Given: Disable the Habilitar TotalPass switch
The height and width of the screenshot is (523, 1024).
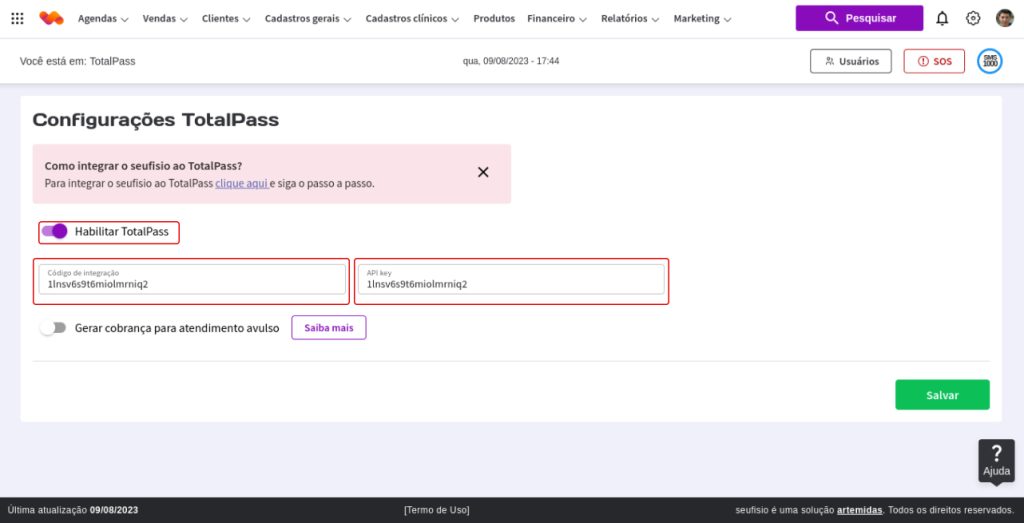Looking at the screenshot, I should [55, 231].
